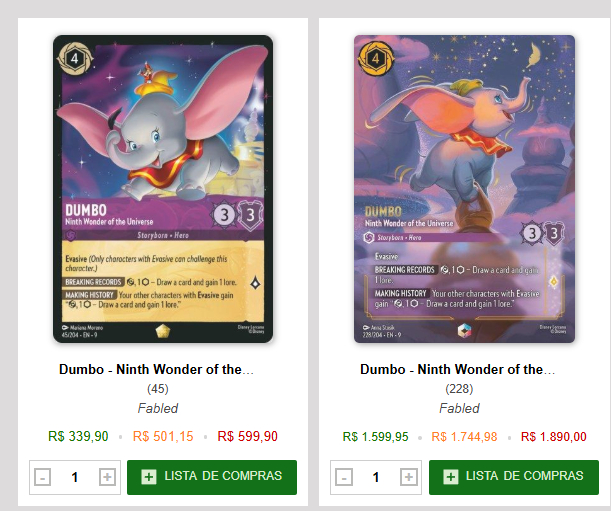Viewport: 611px width, 511px height.
Task: Click the minus stepper for Dumbo card 45
Action: click(x=42, y=477)
